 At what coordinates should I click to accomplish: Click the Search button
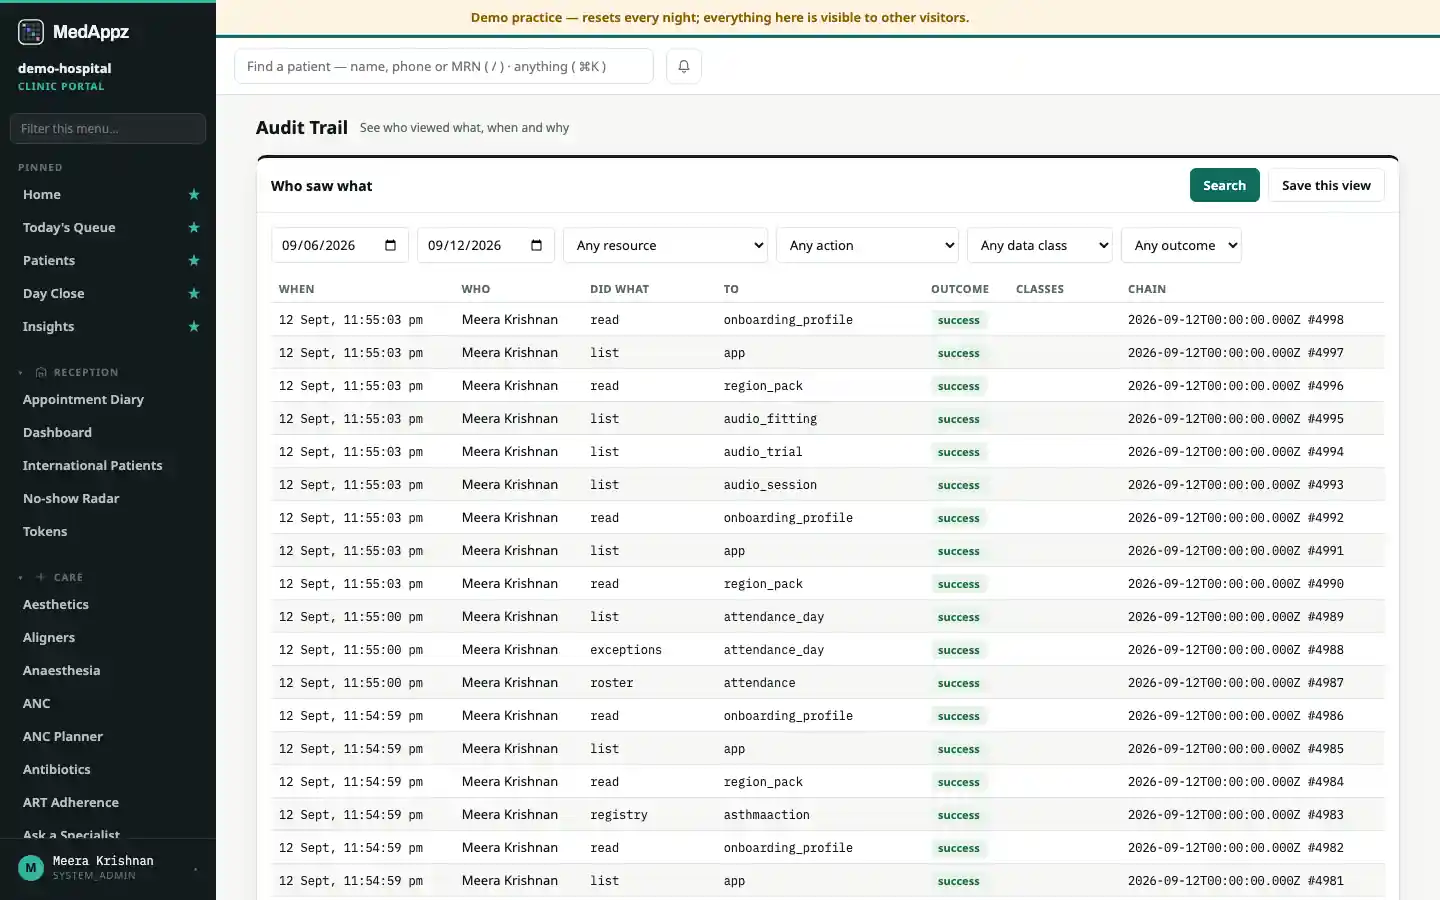(x=1224, y=185)
